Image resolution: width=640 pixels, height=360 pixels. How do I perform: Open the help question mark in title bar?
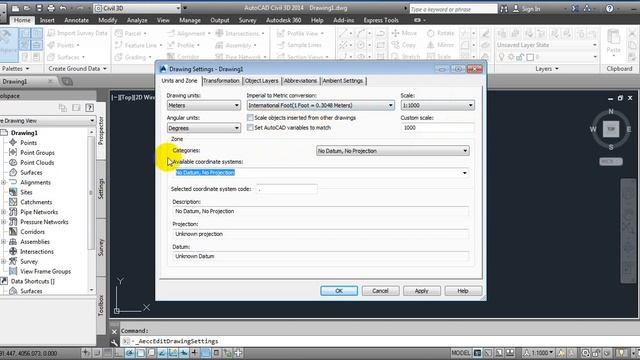pos(609,8)
